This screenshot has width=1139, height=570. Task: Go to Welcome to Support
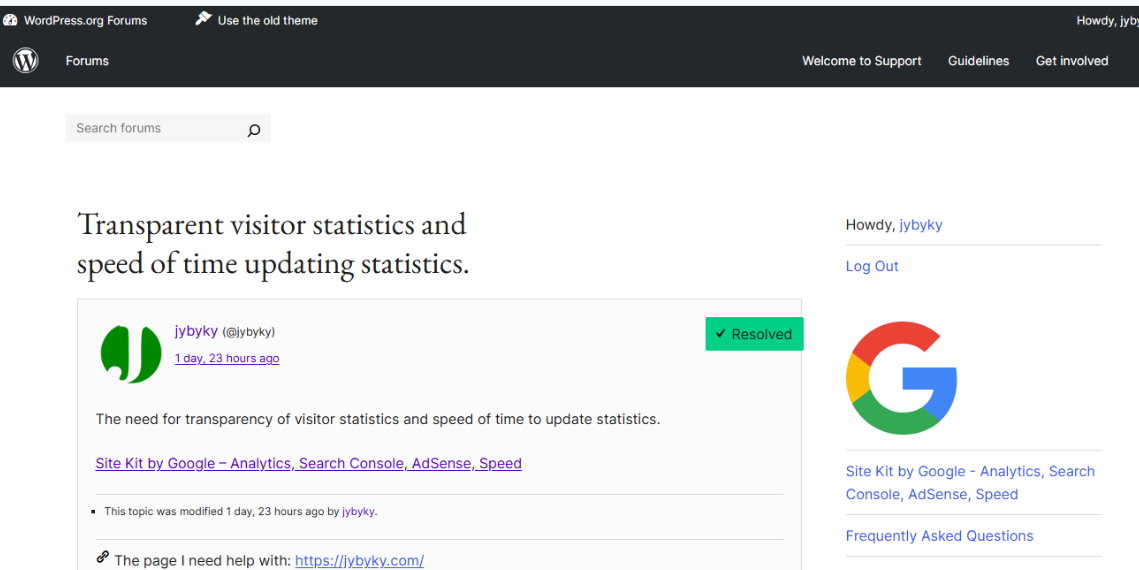(x=862, y=61)
